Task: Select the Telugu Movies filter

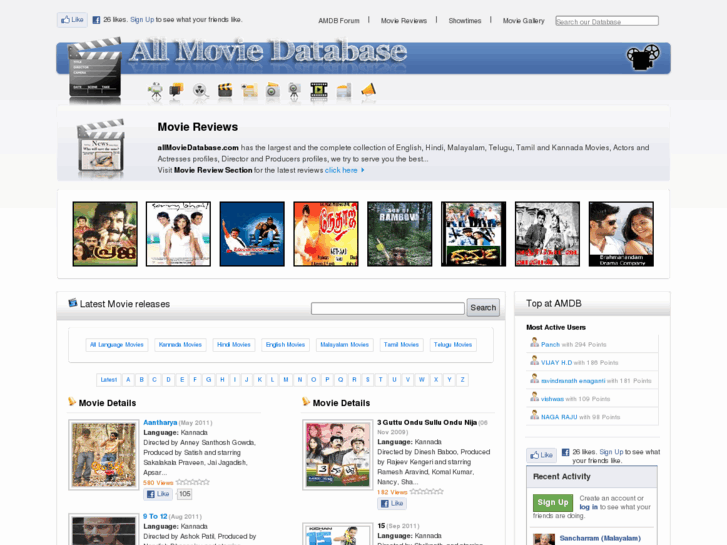Action: coord(453,345)
